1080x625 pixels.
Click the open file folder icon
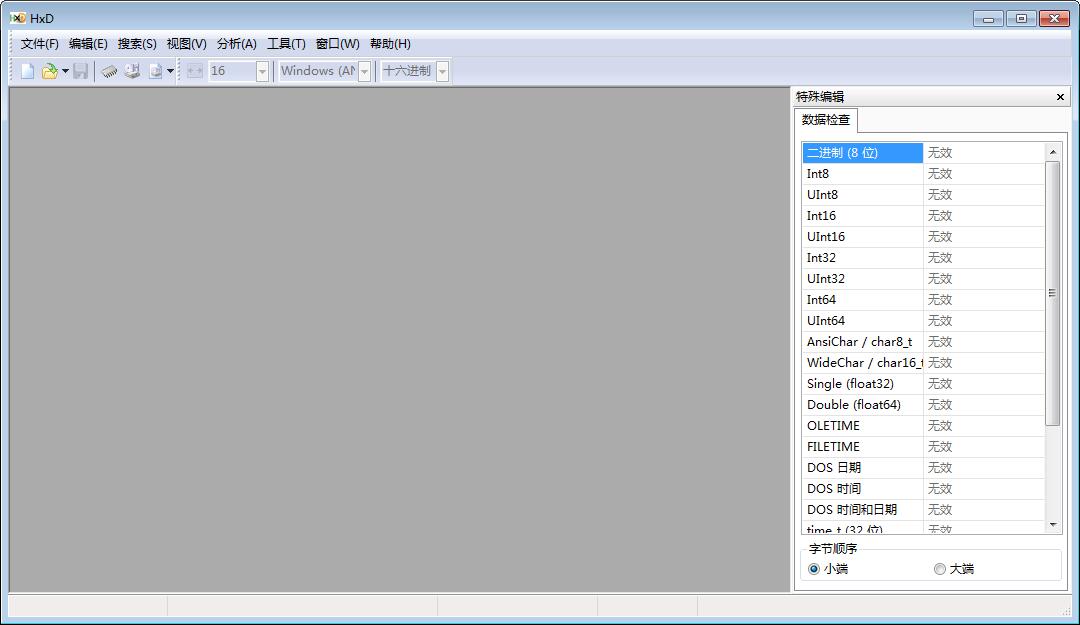[50, 71]
